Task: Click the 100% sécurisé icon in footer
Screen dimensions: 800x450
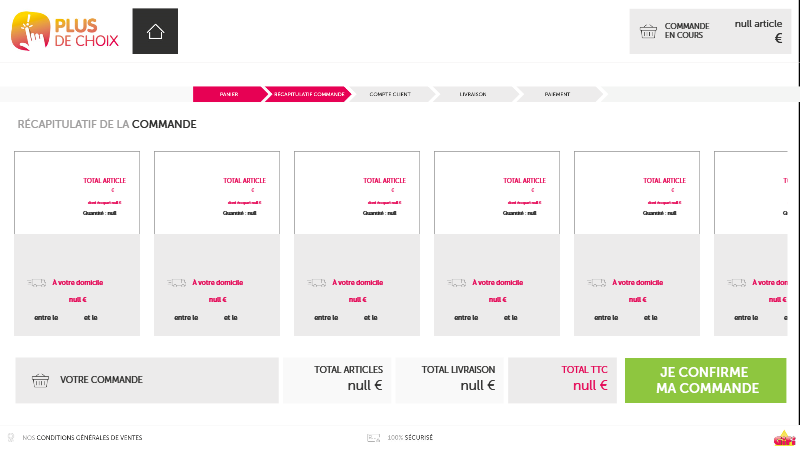Action: tap(373, 437)
